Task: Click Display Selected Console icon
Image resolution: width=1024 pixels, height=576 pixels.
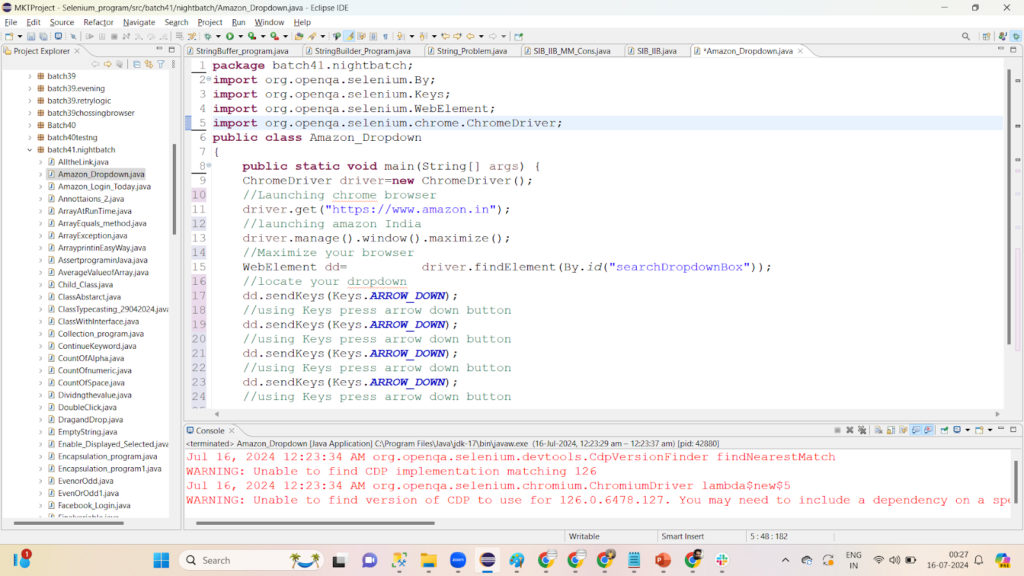Action: [x=957, y=430]
